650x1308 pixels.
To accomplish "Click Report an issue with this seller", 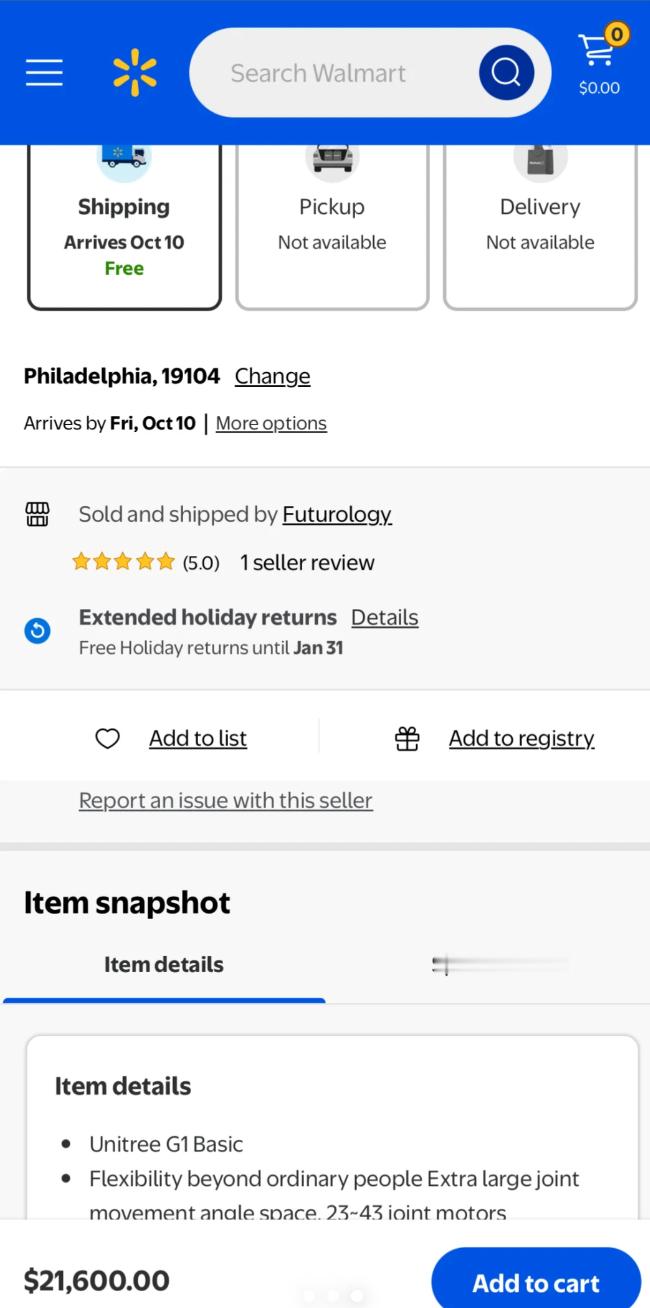I will pyautogui.click(x=226, y=800).
